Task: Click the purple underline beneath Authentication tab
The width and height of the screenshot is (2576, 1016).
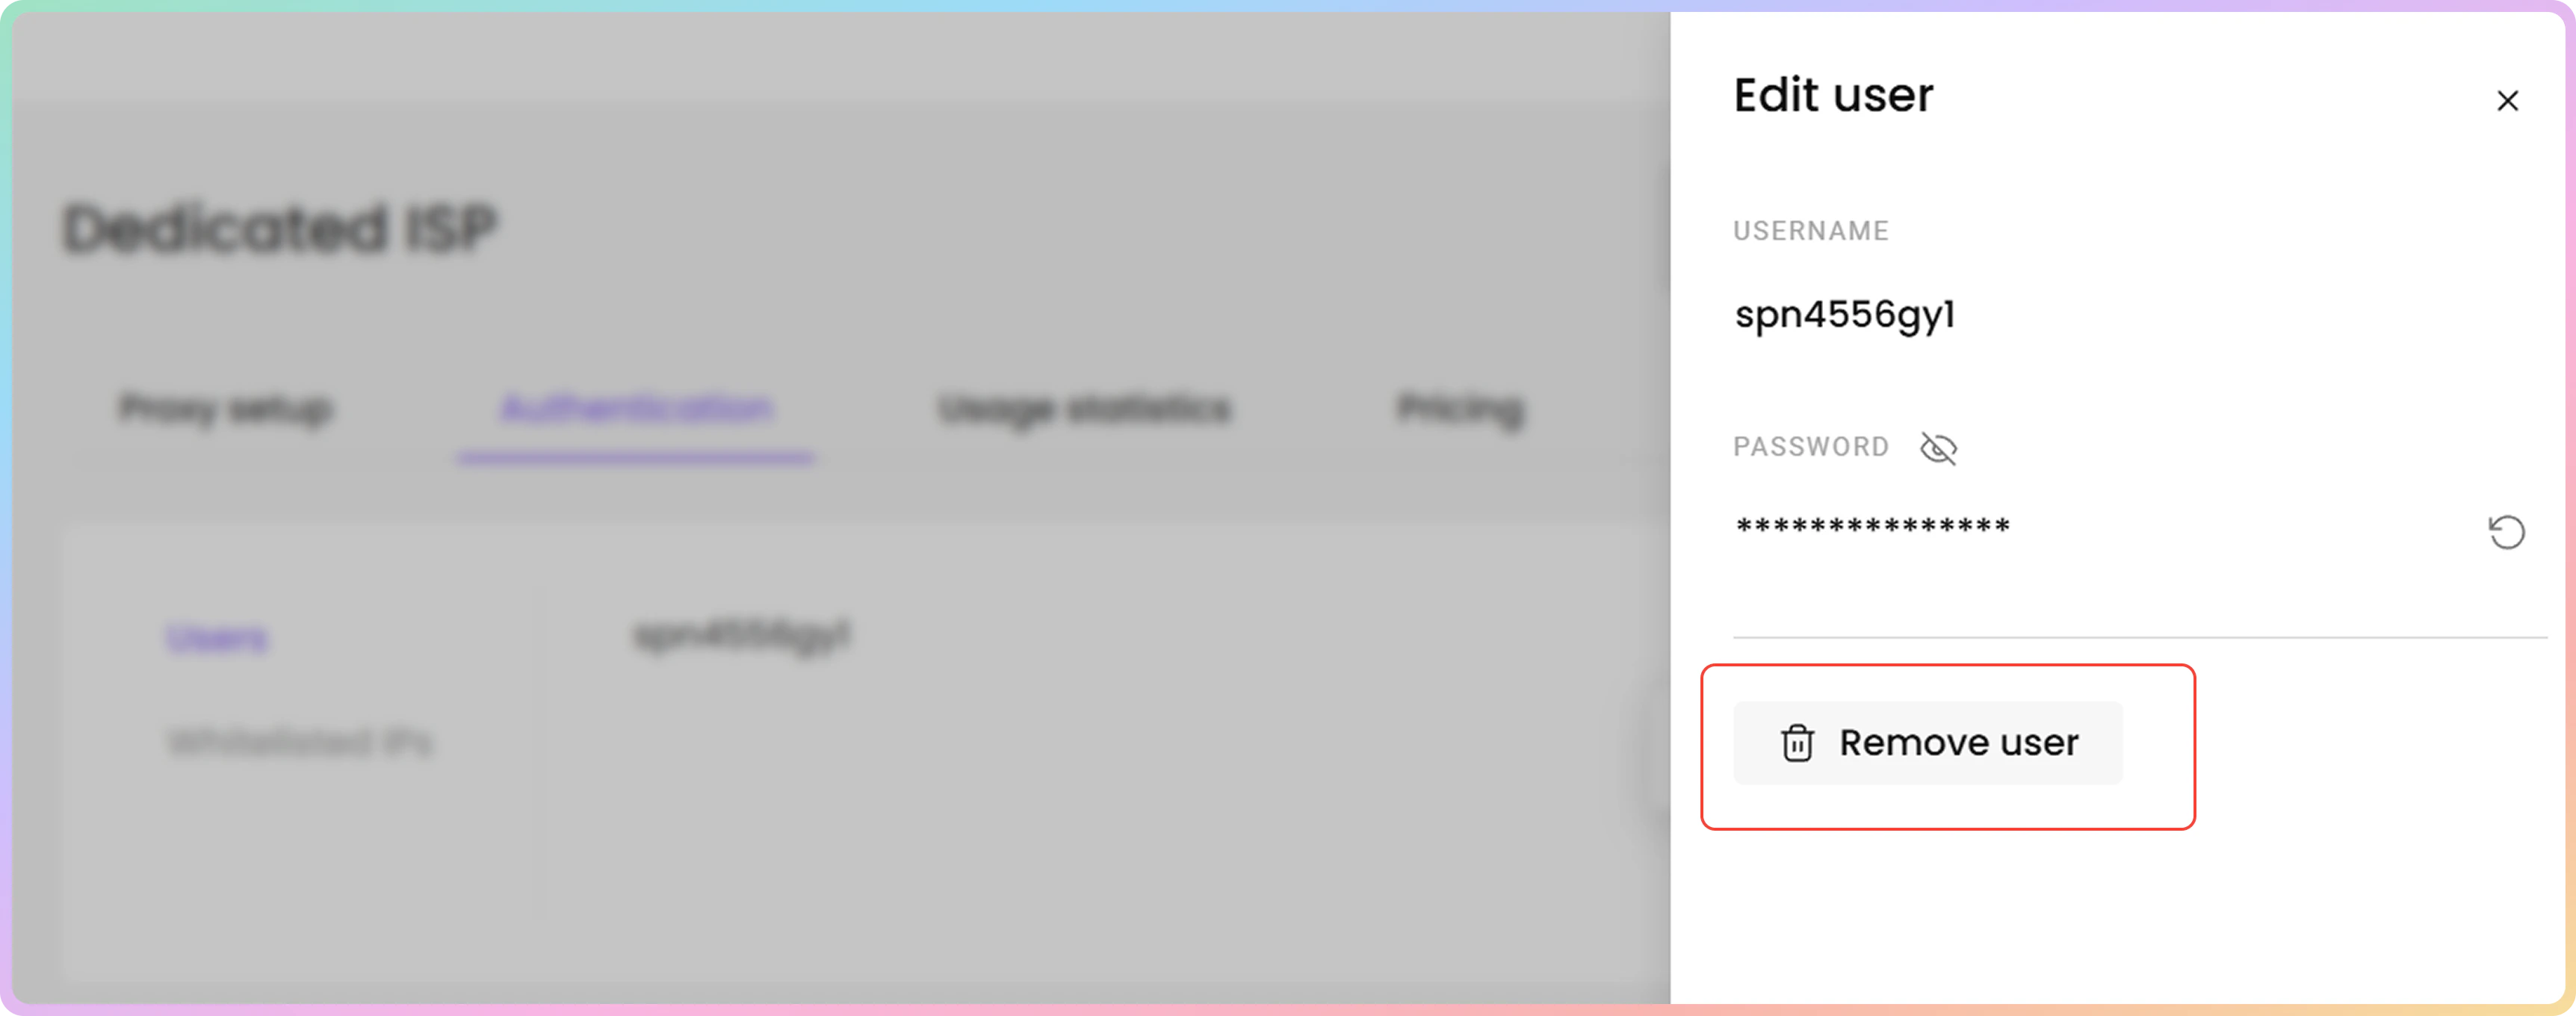Action: (x=636, y=458)
